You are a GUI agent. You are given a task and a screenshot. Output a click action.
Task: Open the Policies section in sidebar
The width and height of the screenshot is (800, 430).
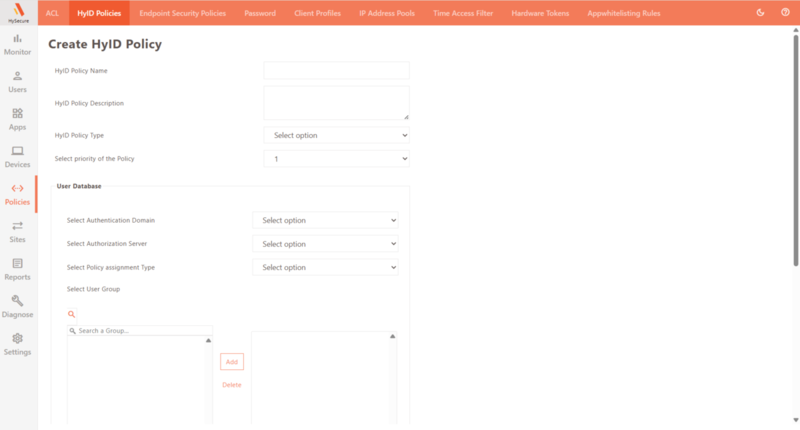[x=17, y=194]
